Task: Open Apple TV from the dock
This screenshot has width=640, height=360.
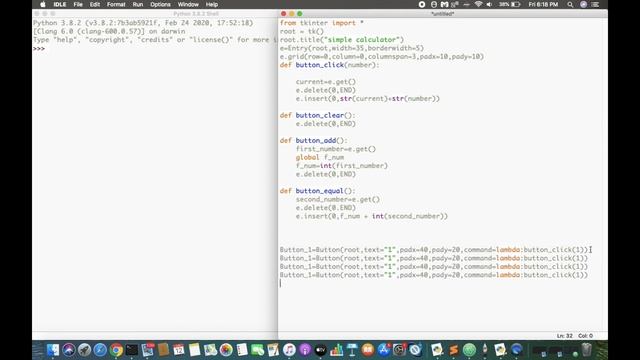Action: [321, 350]
